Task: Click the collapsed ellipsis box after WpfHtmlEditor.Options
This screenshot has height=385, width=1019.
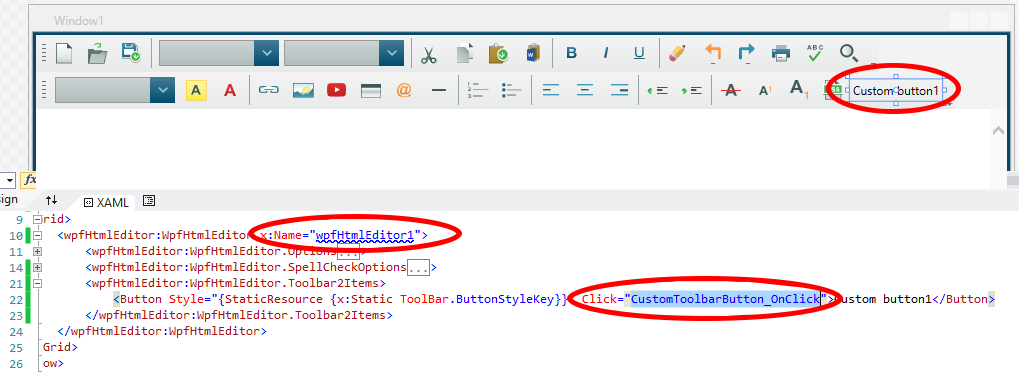Action: coord(348,251)
